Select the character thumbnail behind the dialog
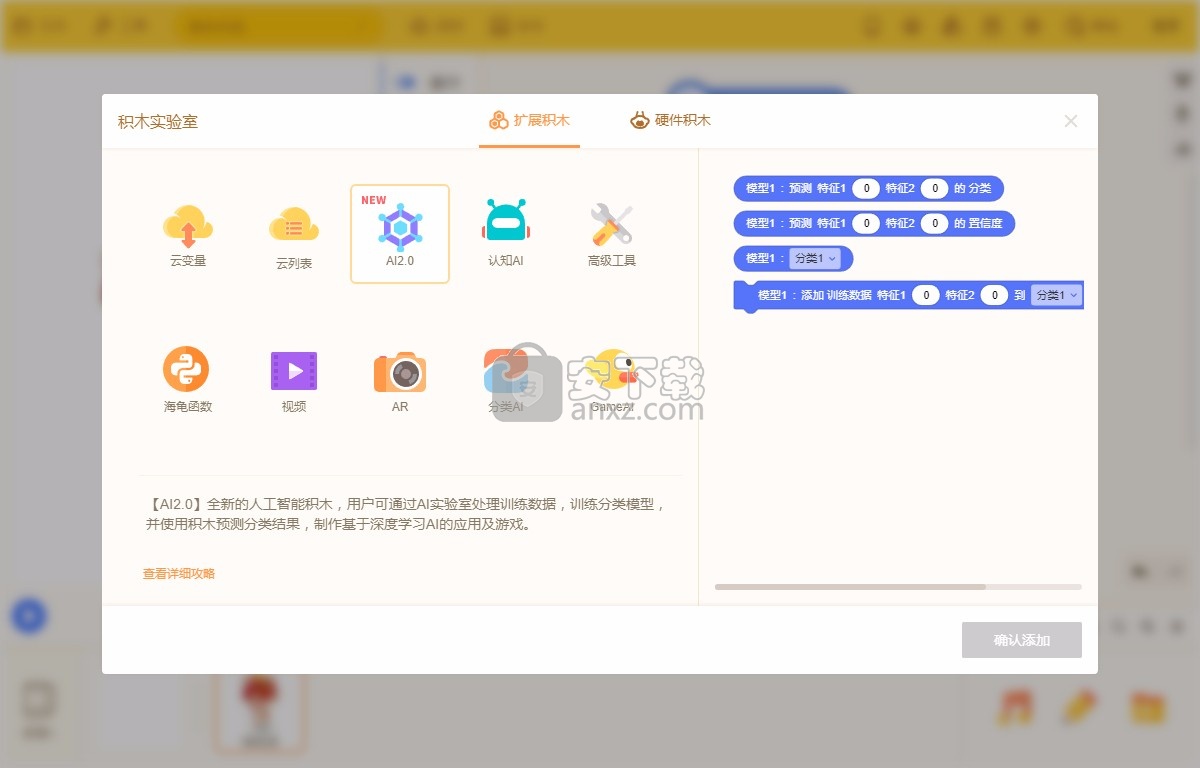Screen dimensions: 1200x768 coord(260,712)
